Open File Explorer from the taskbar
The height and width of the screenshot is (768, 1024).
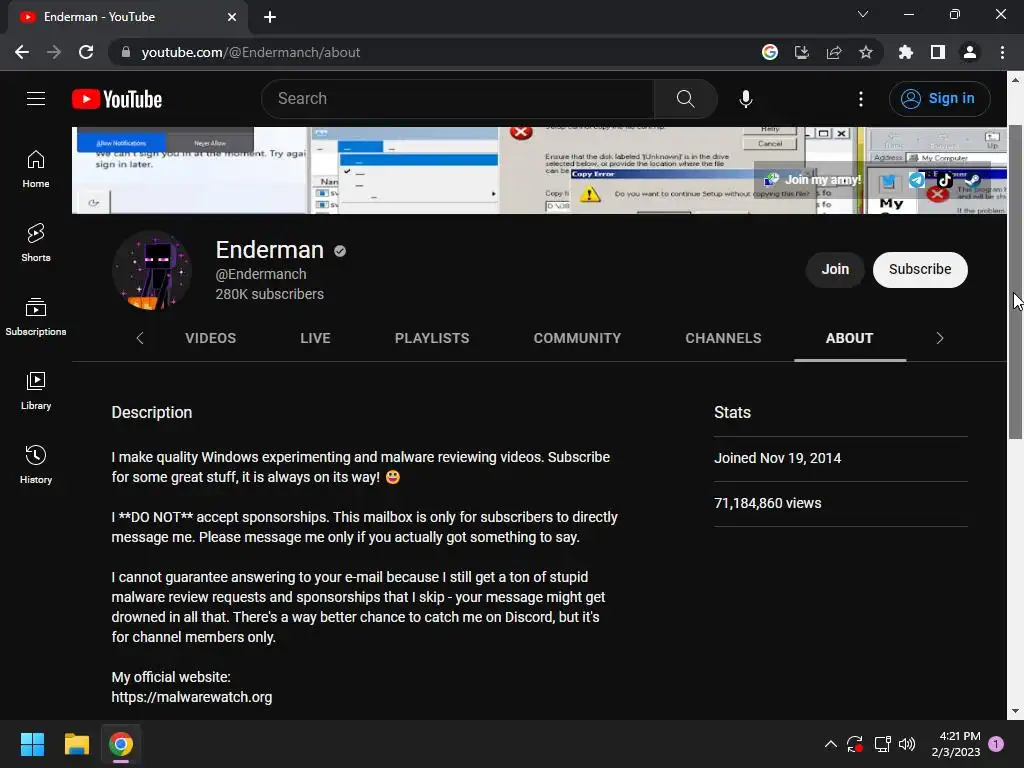click(x=76, y=744)
